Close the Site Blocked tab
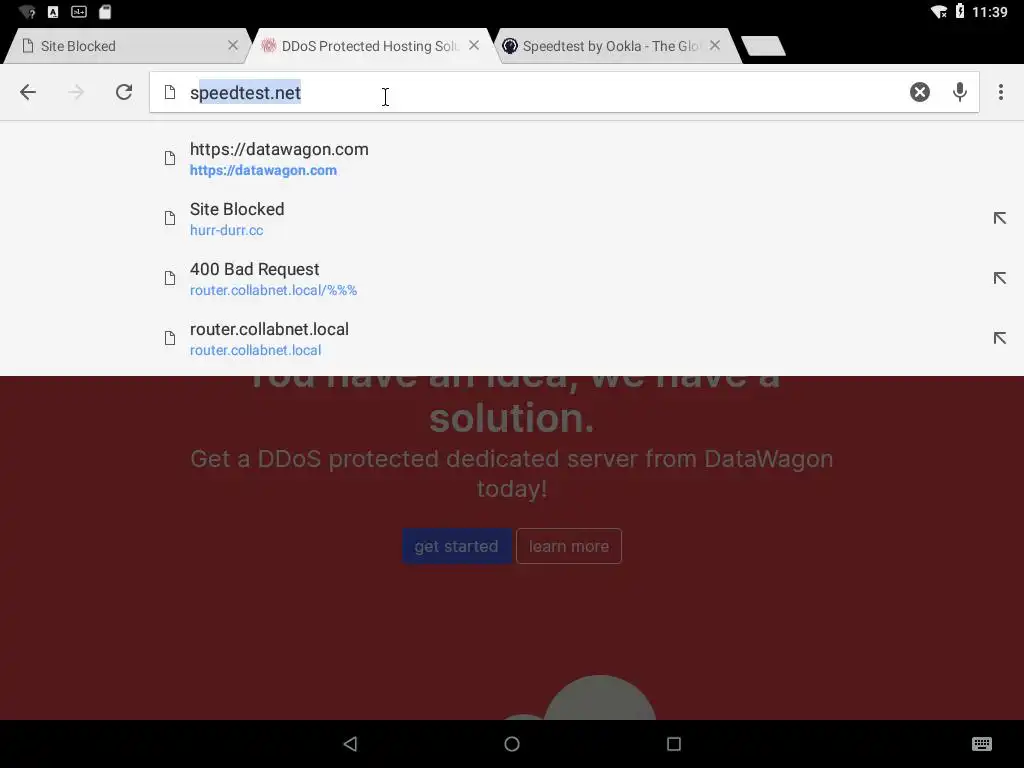The width and height of the screenshot is (1024, 768). point(233,45)
